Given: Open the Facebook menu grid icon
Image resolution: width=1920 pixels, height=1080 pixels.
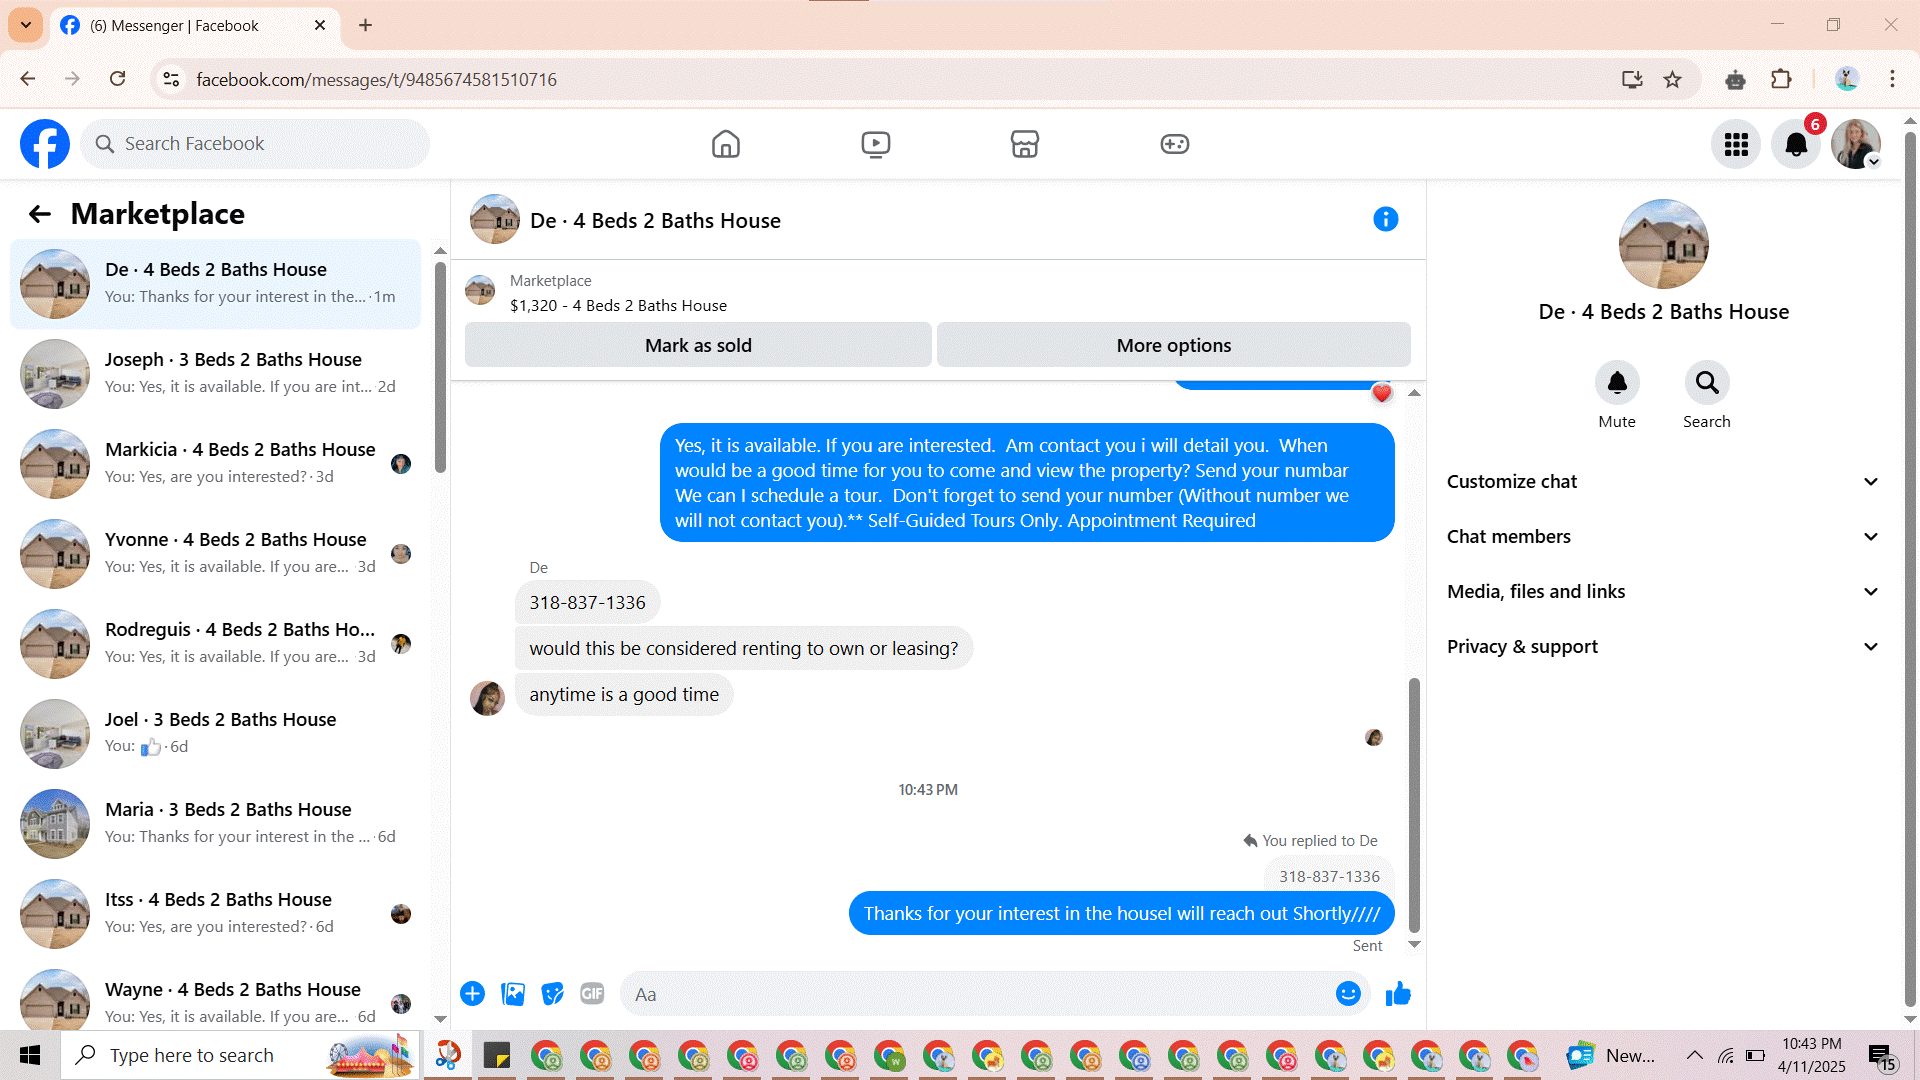Looking at the screenshot, I should click(x=1736, y=144).
